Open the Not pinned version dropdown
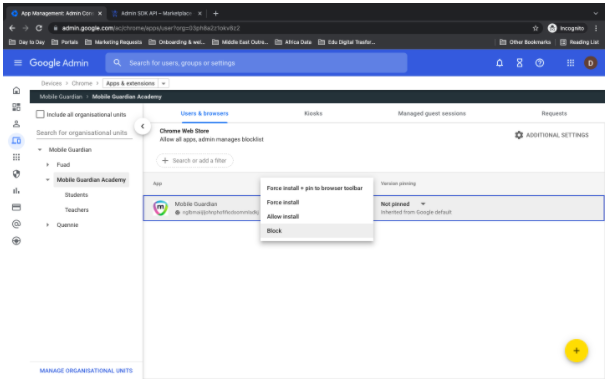The image size is (606, 381). (x=423, y=204)
